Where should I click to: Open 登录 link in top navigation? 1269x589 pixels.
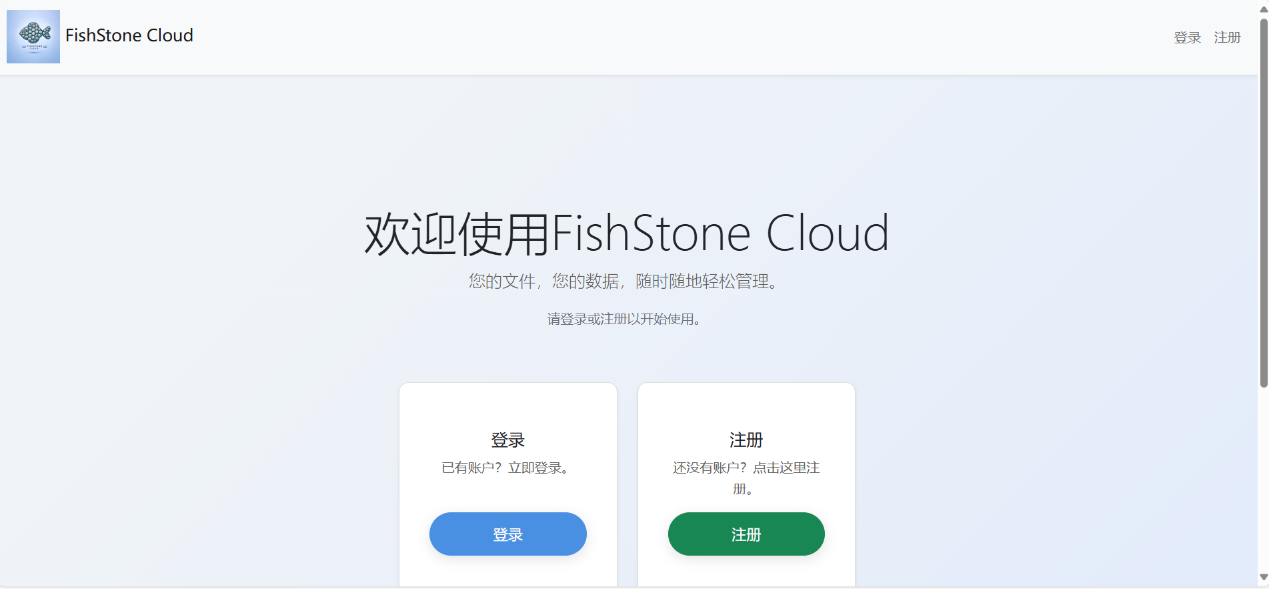pos(1187,37)
